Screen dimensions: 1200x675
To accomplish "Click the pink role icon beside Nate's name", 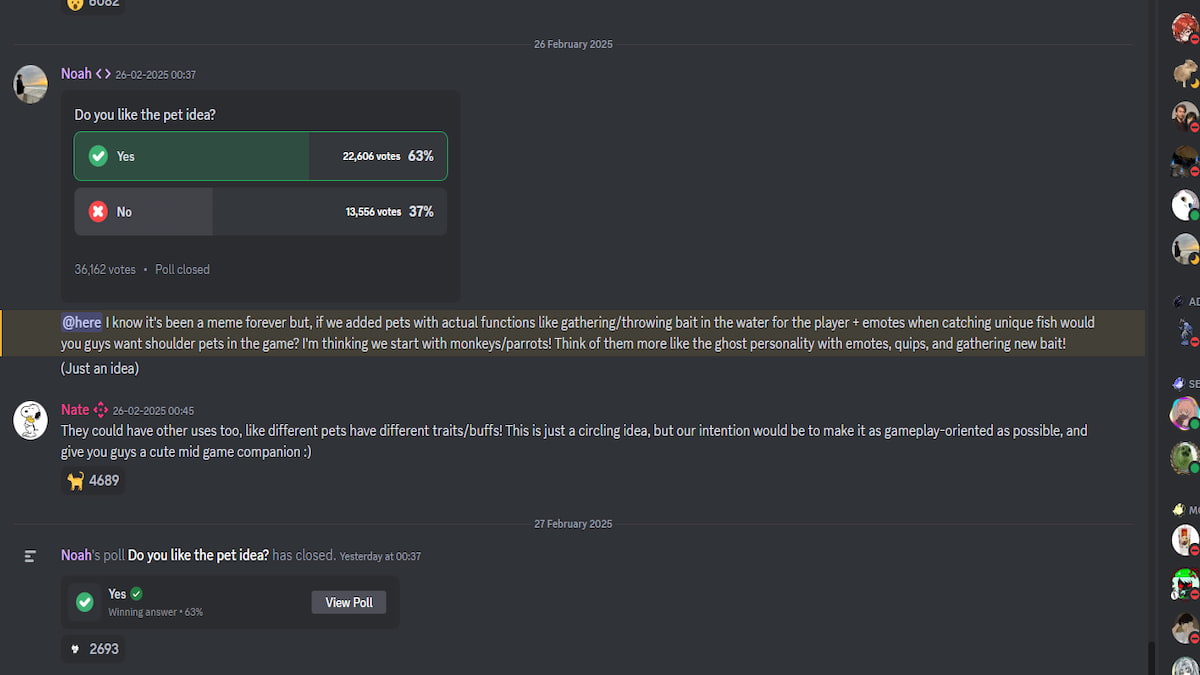I will point(100,410).
